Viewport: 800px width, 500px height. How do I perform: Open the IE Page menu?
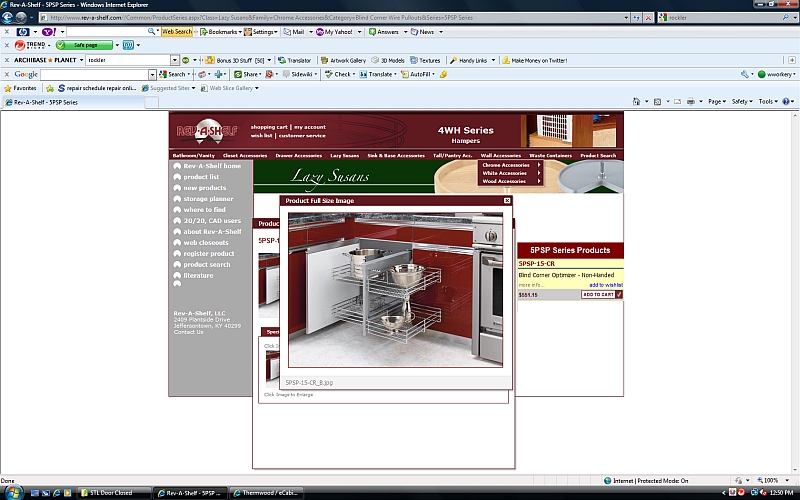pyautogui.click(x=716, y=102)
